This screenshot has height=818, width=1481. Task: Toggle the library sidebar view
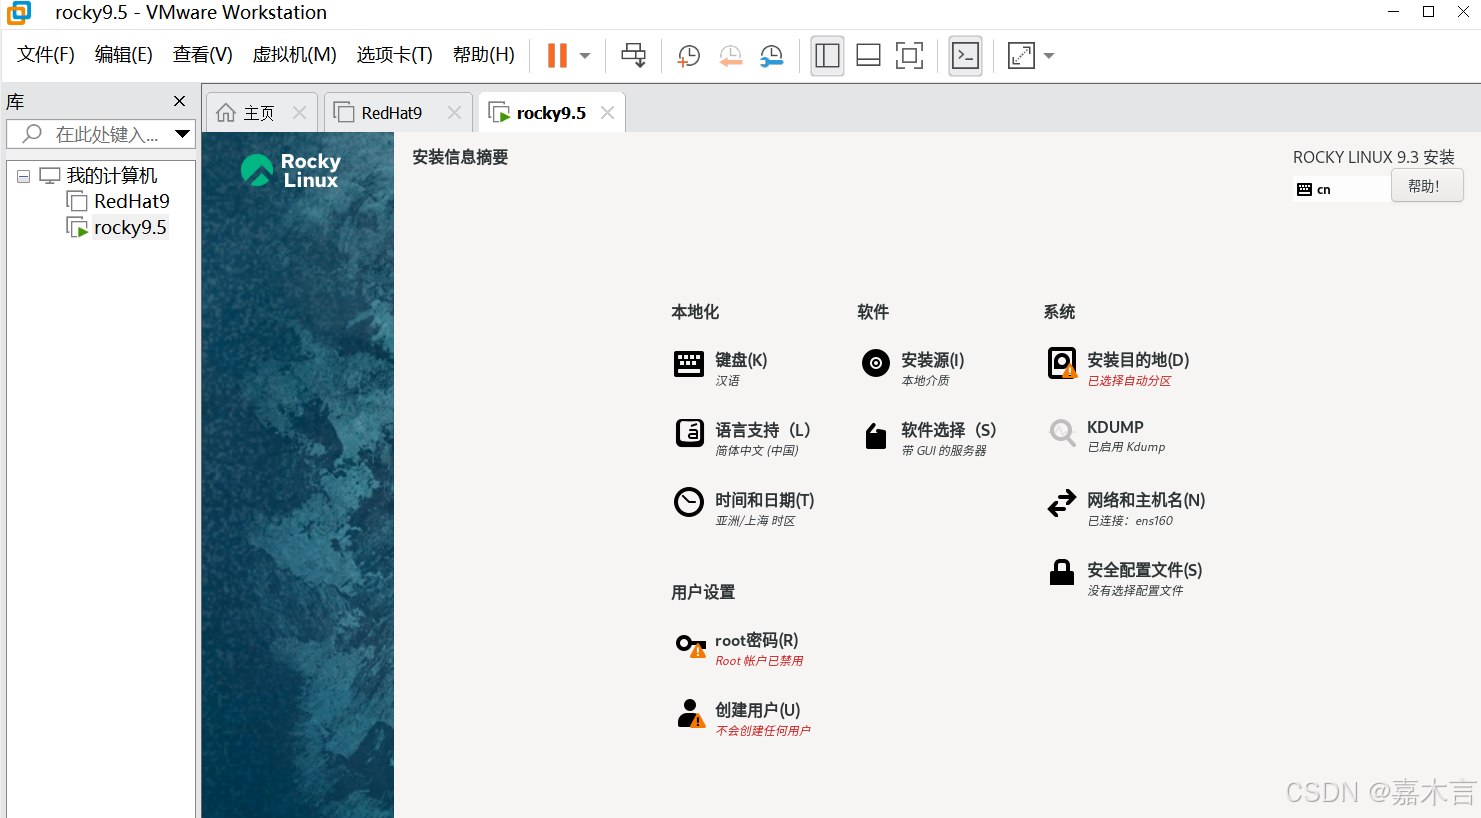[x=827, y=55]
